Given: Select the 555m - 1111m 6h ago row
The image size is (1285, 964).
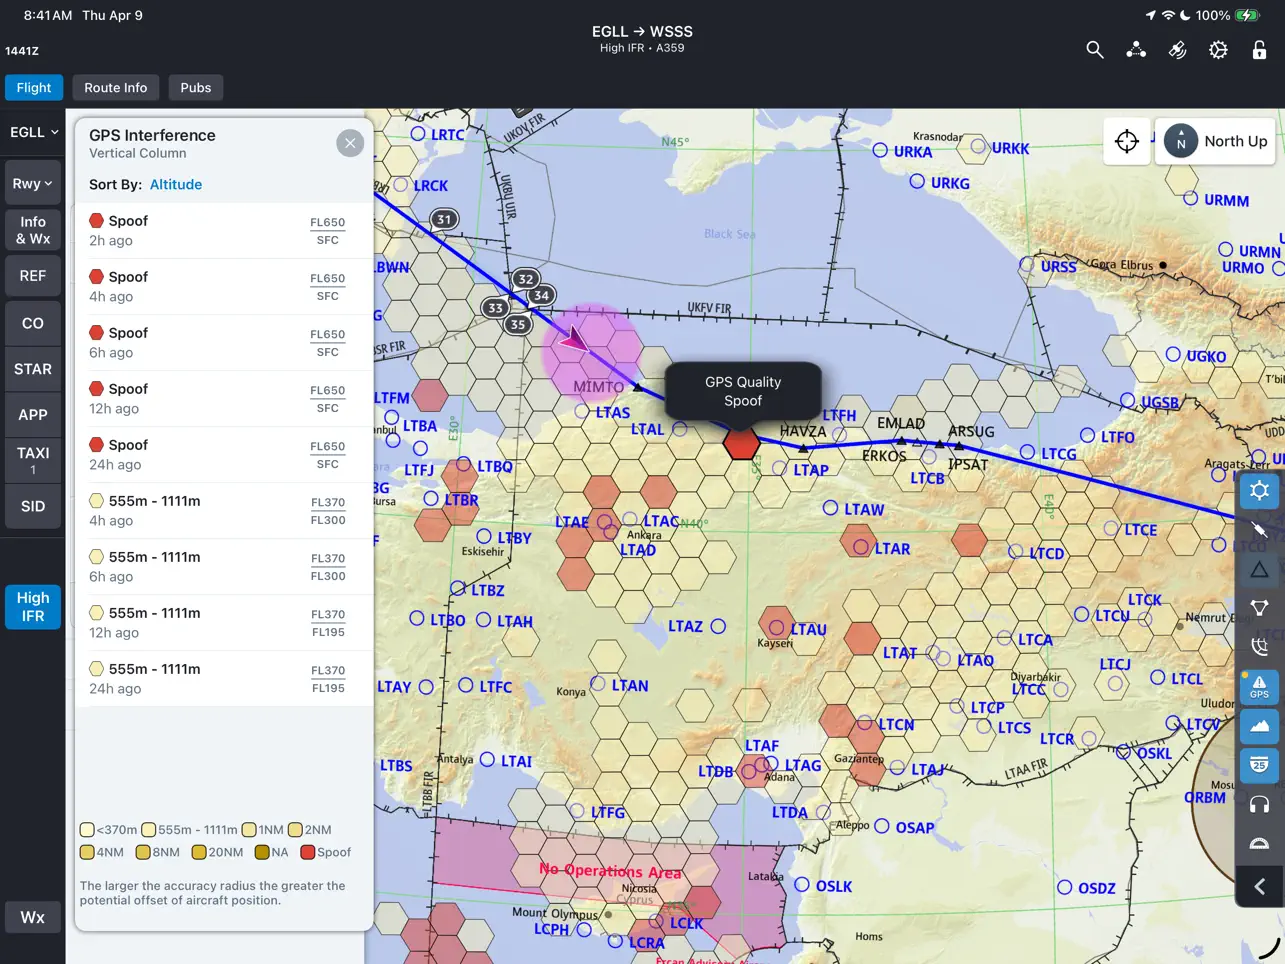Looking at the screenshot, I should point(224,567).
